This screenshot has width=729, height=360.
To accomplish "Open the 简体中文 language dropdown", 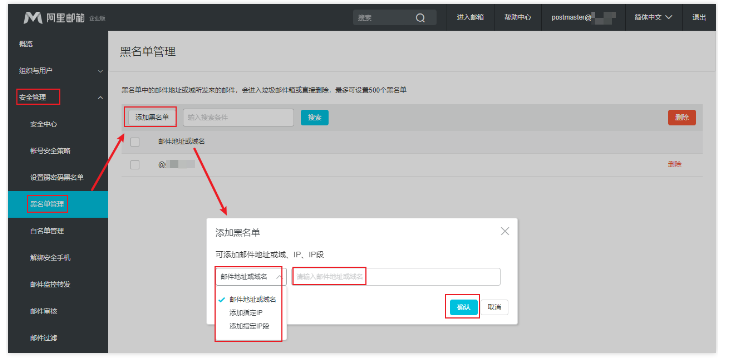I will coord(653,18).
